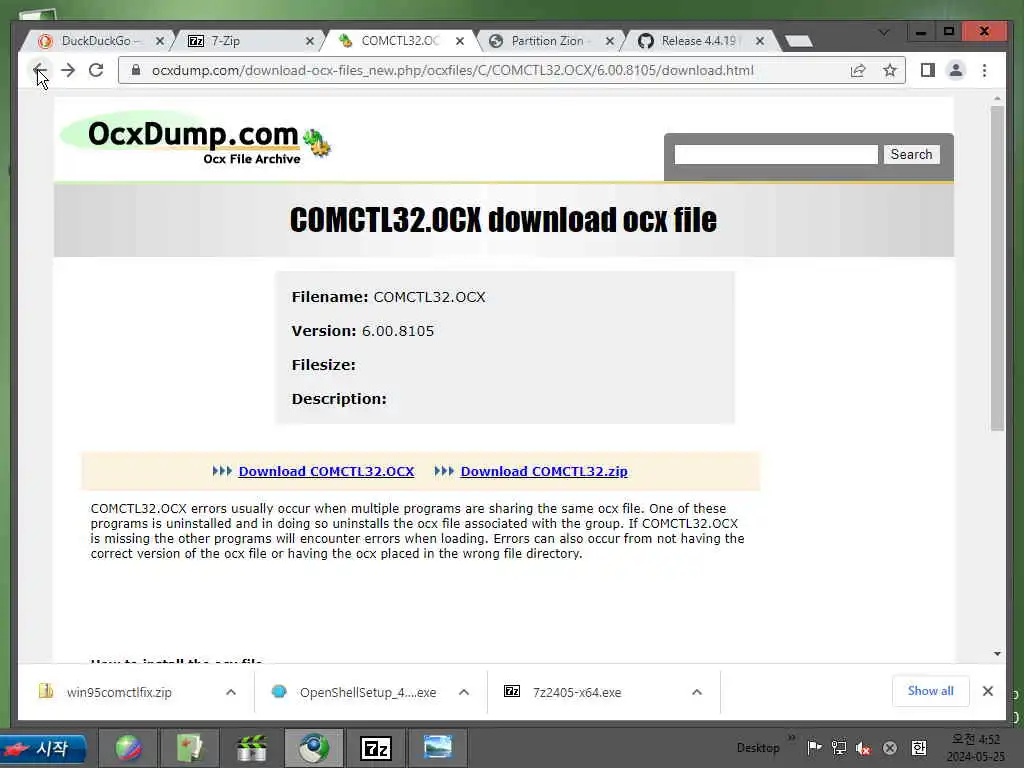
Task: Open the clapperboard media taskbar icon
Action: click(x=251, y=748)
